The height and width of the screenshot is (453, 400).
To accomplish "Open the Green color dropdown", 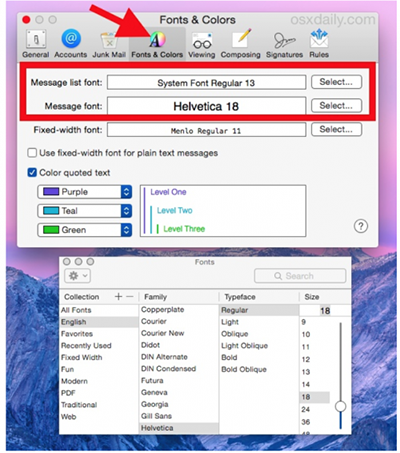I will click(x=85, y=230).
